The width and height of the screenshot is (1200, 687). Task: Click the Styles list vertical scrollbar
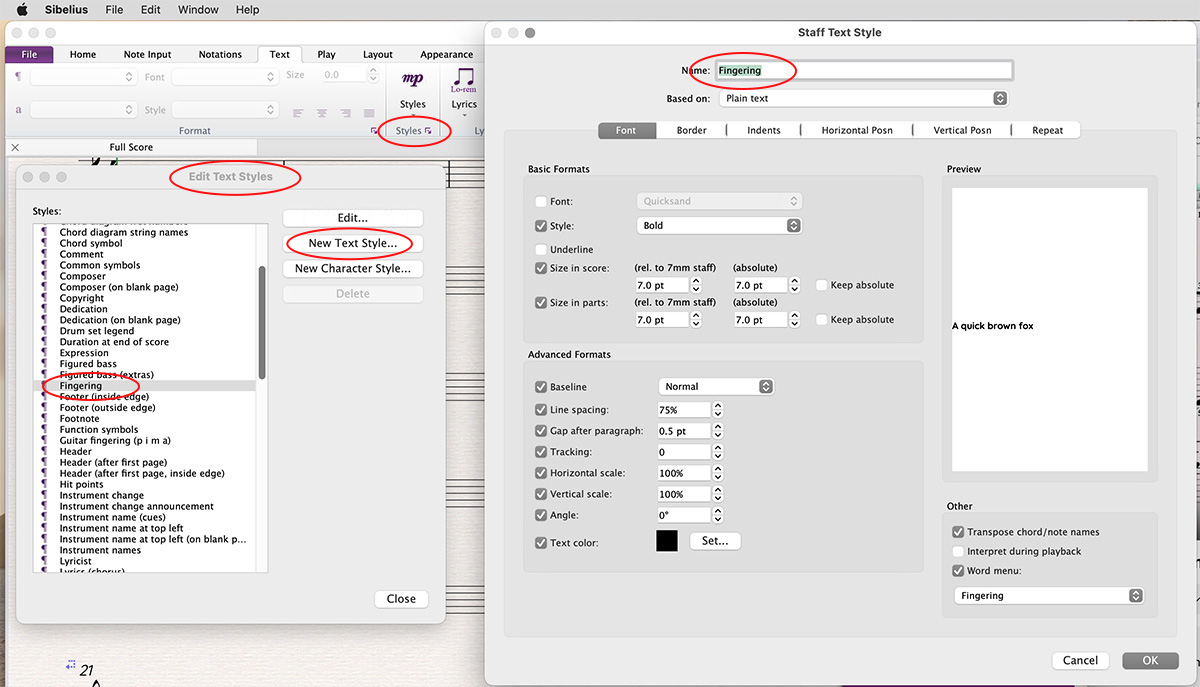[x=262, y=321]
